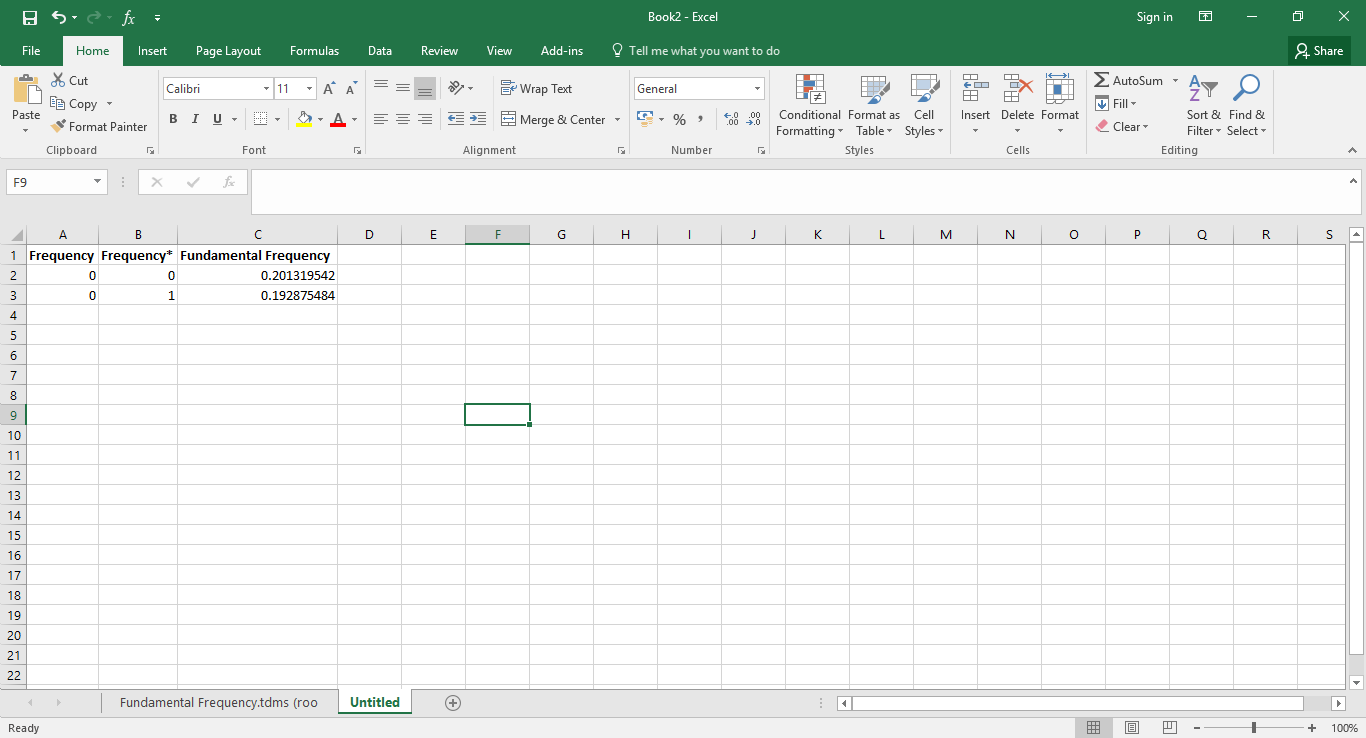Open Find & Select menu
The height and width of the screenshot is (738, 1366).
click(x=1246, y=106)
